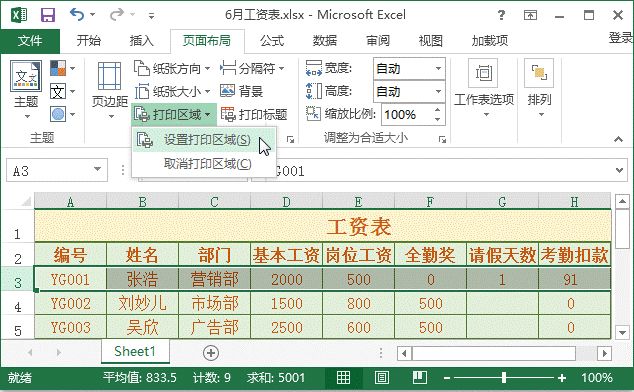This screenshot has height=392, width=634.
Task: Open 工作表选项 sheet options button
Action: 484,88
